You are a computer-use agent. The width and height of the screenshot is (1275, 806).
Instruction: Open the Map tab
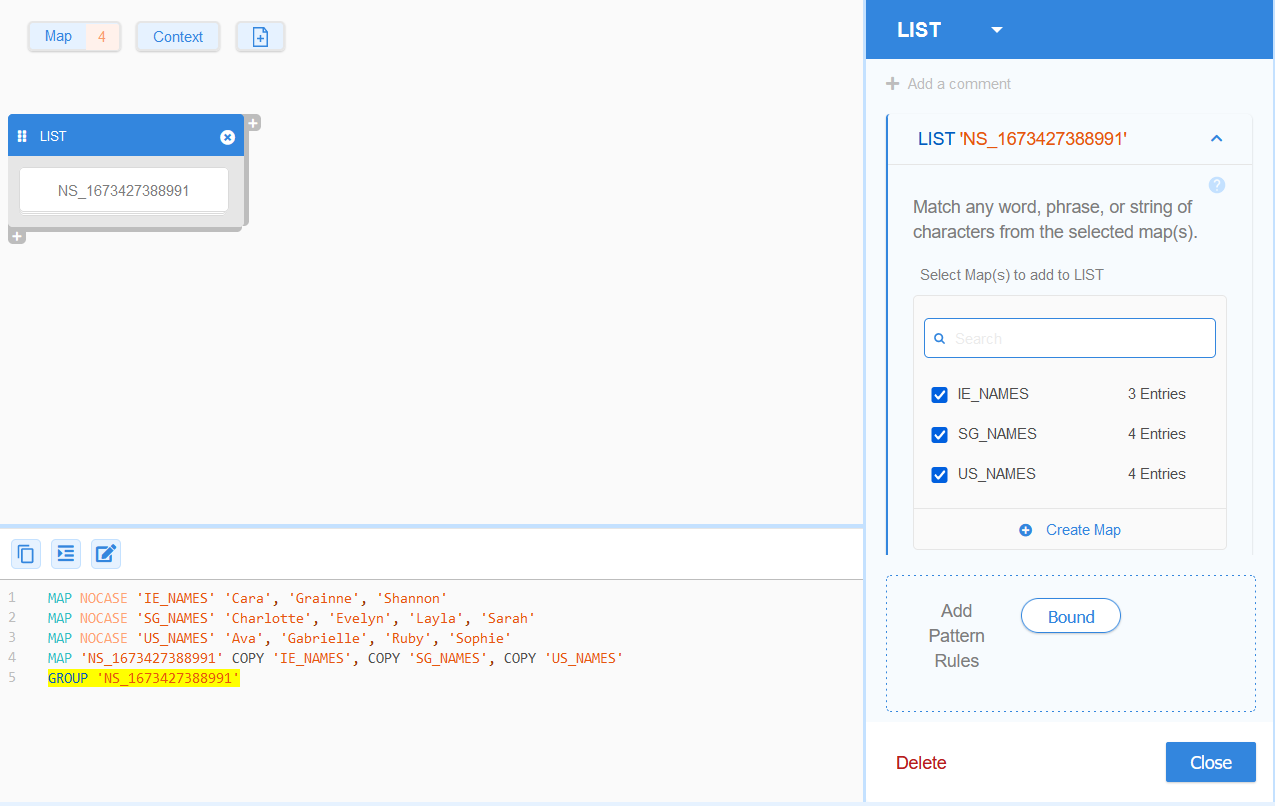coord(58,37)
